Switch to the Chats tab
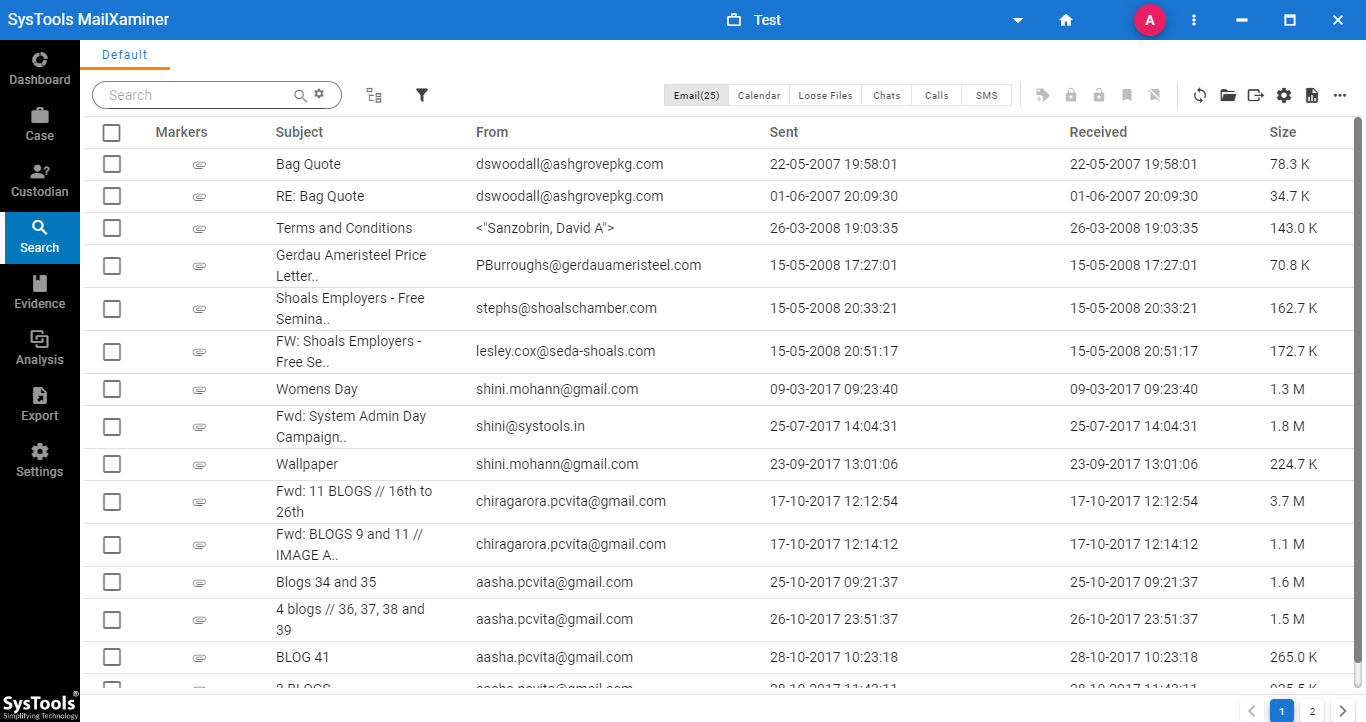1366x722 pixels. coord(887,95)
